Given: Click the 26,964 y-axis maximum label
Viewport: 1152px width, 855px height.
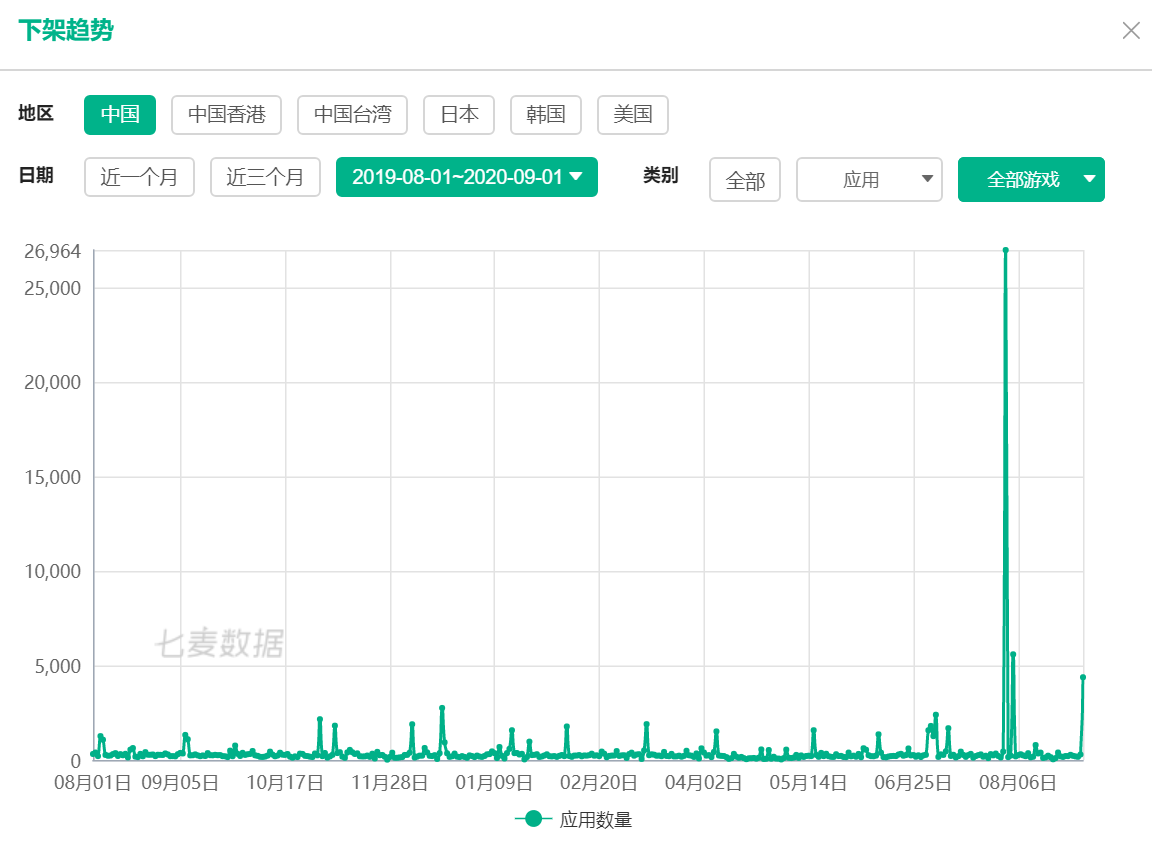Looking at the screenshot, I should 52,252.
